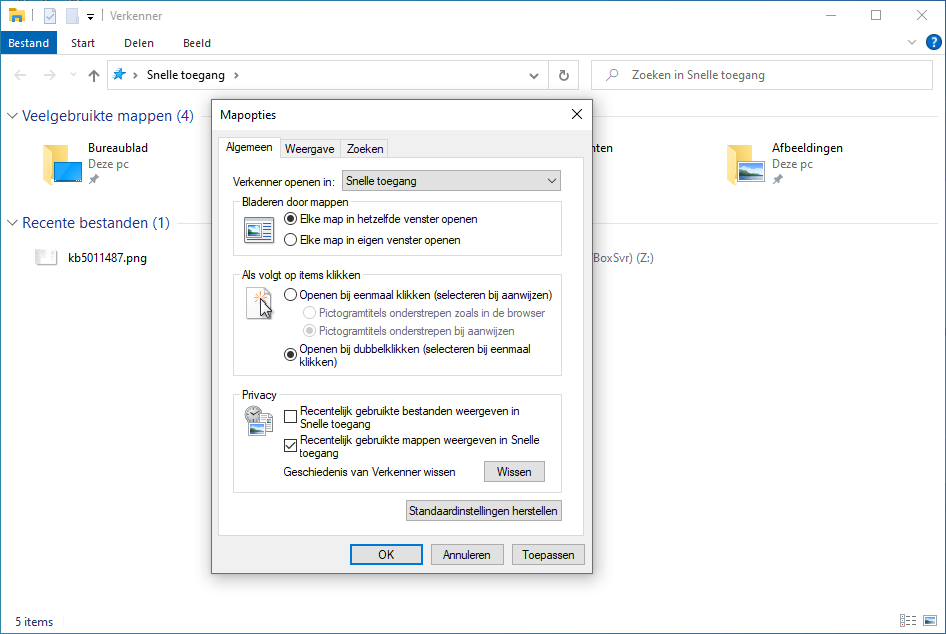Viewport: 946px width, 634px height.
Task: Click the kb5011487.png file icon
Action: (46, 258)
